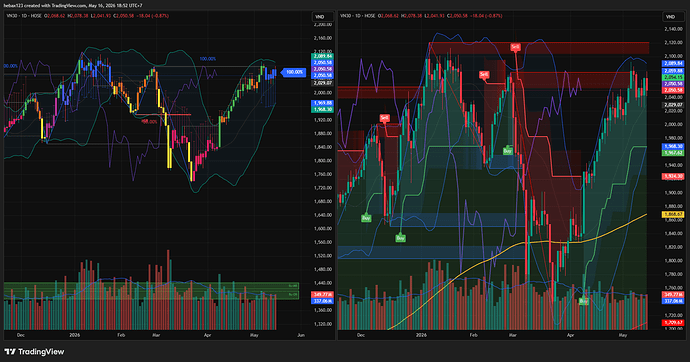The image size is (690, 362).
Task: Click the Apr label on left chart time axis
Action: coord(208,335)
